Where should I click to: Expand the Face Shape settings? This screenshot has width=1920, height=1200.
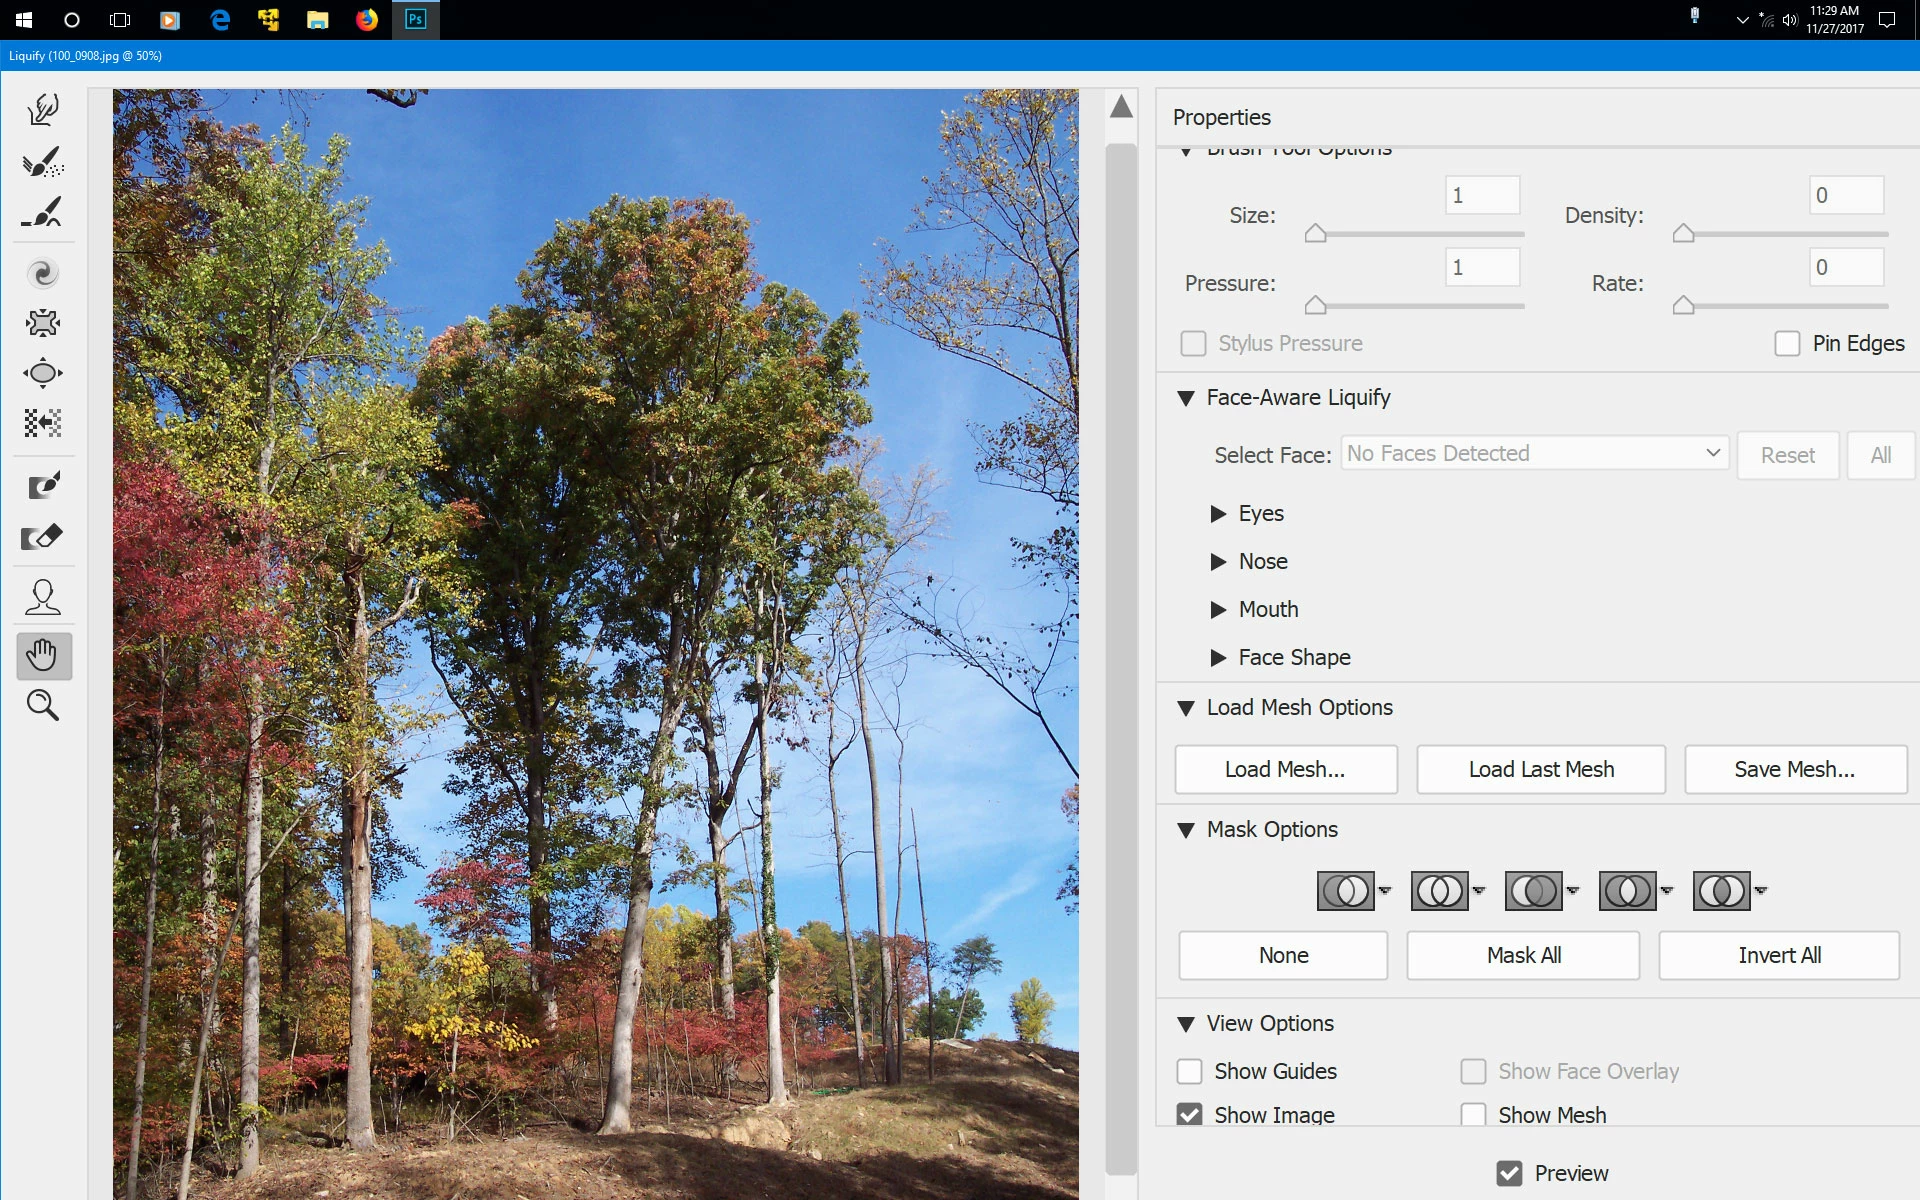point(1218,658)
